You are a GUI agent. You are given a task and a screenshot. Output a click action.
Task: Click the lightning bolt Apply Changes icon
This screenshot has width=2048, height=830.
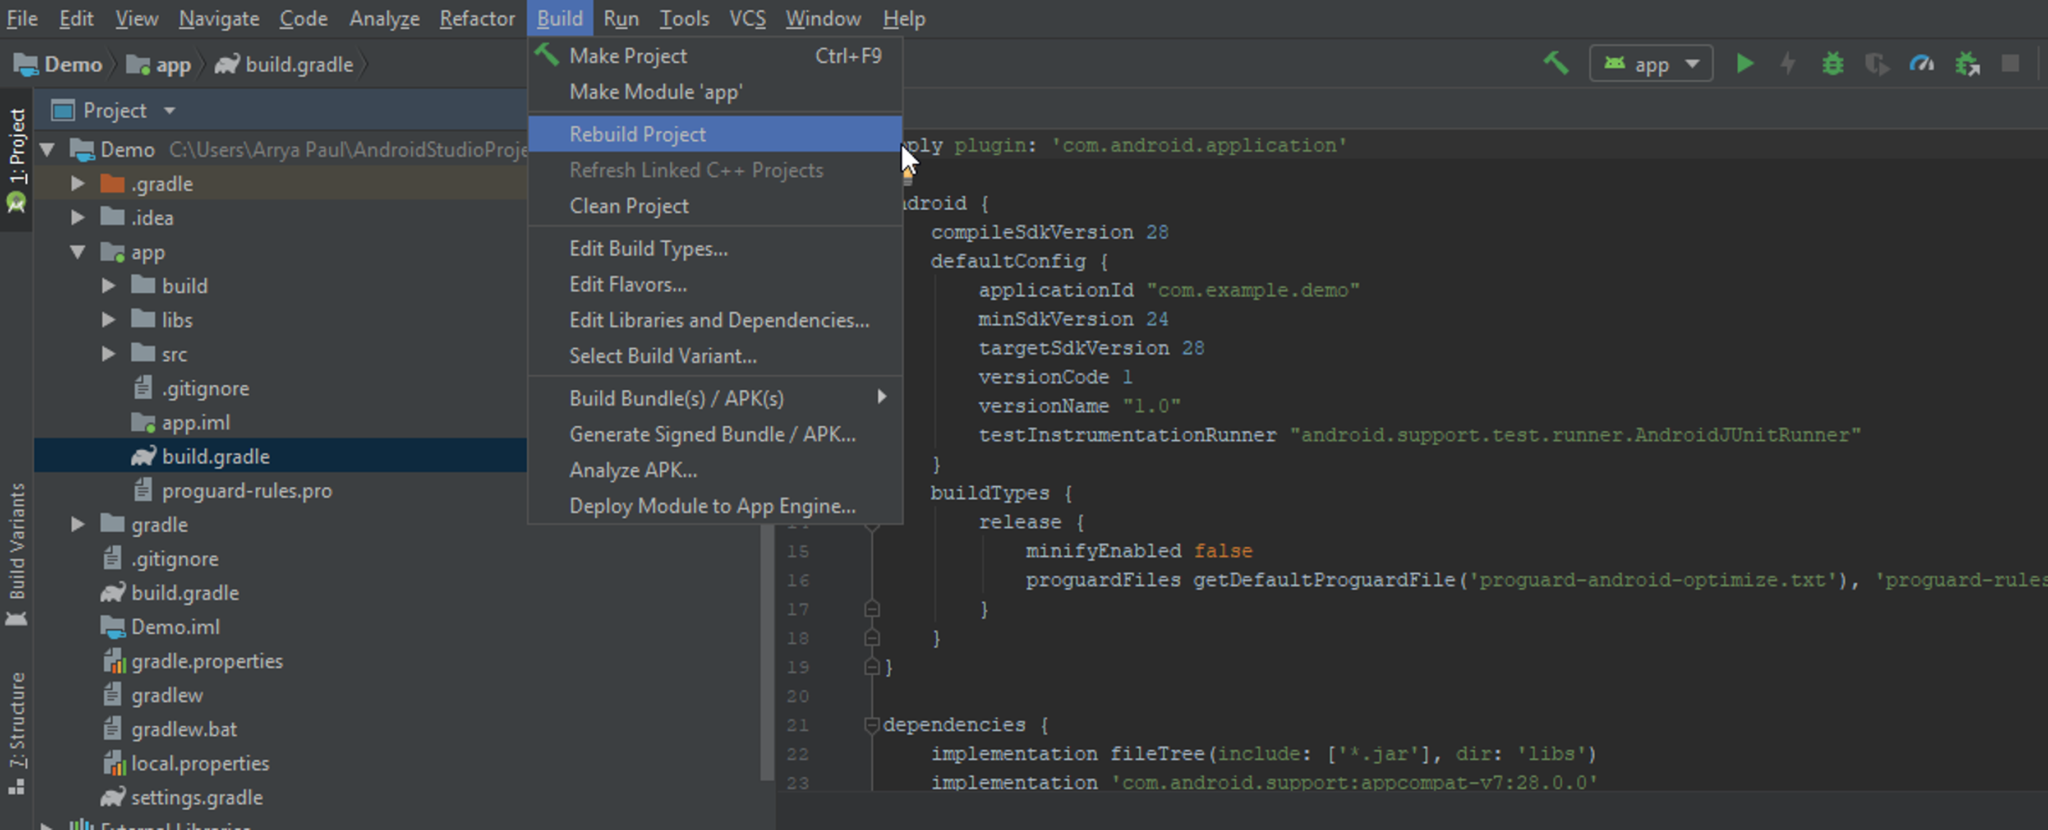[x=1788, y=64]
